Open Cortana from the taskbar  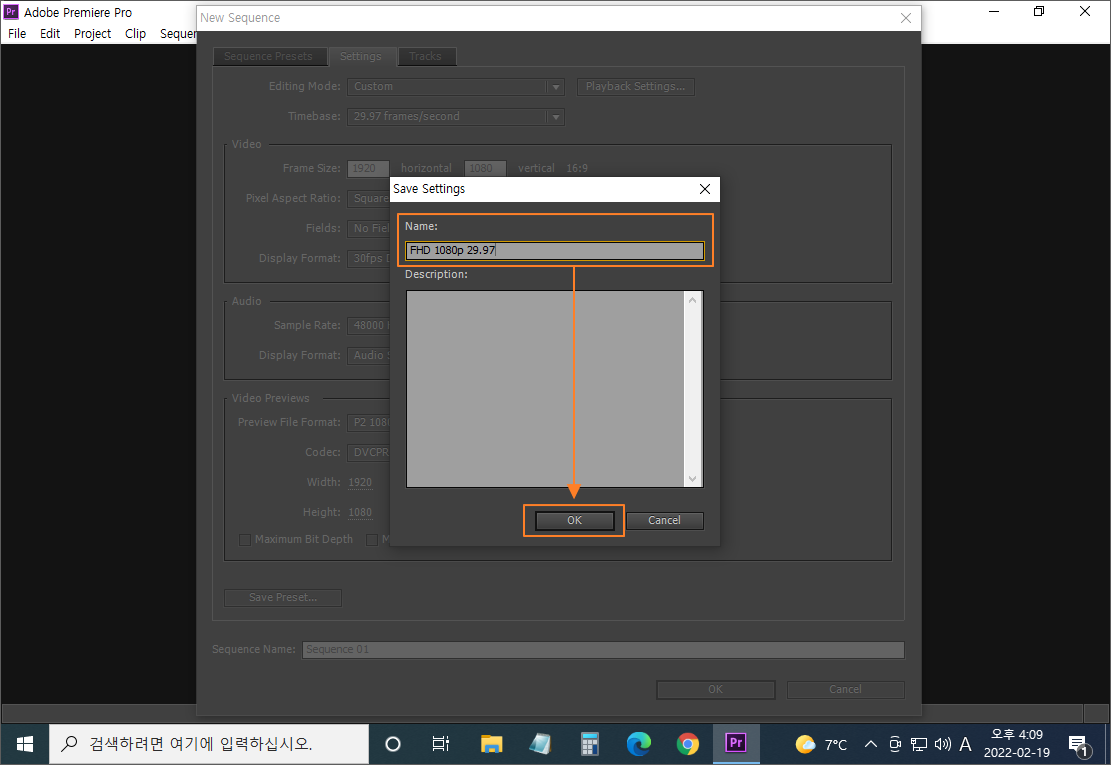(x=393, y=744)
